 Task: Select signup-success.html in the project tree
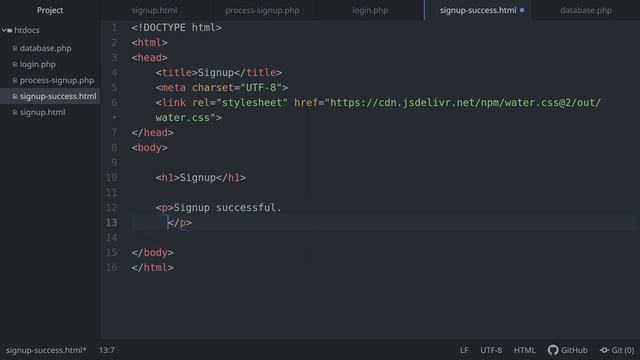tap(58, 96)
